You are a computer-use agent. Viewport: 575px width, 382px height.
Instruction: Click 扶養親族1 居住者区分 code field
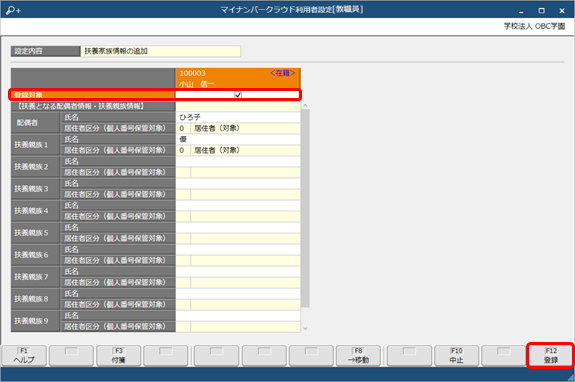pos(183,150)
